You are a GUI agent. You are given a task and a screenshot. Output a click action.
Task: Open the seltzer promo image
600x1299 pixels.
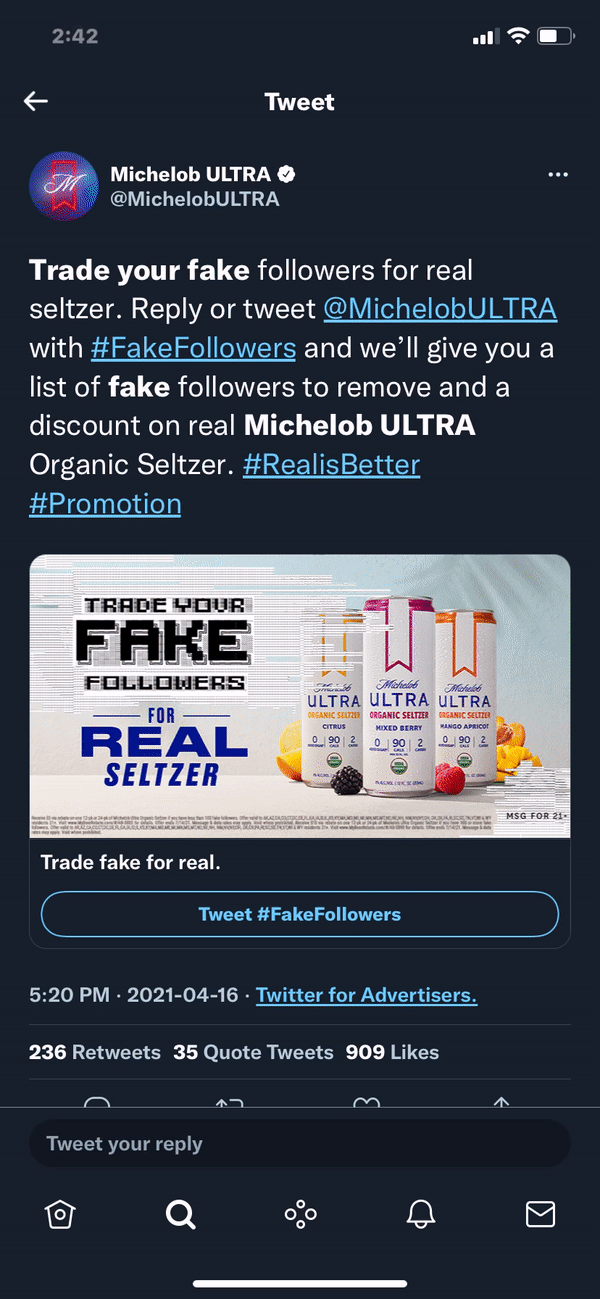pos(300,696)
